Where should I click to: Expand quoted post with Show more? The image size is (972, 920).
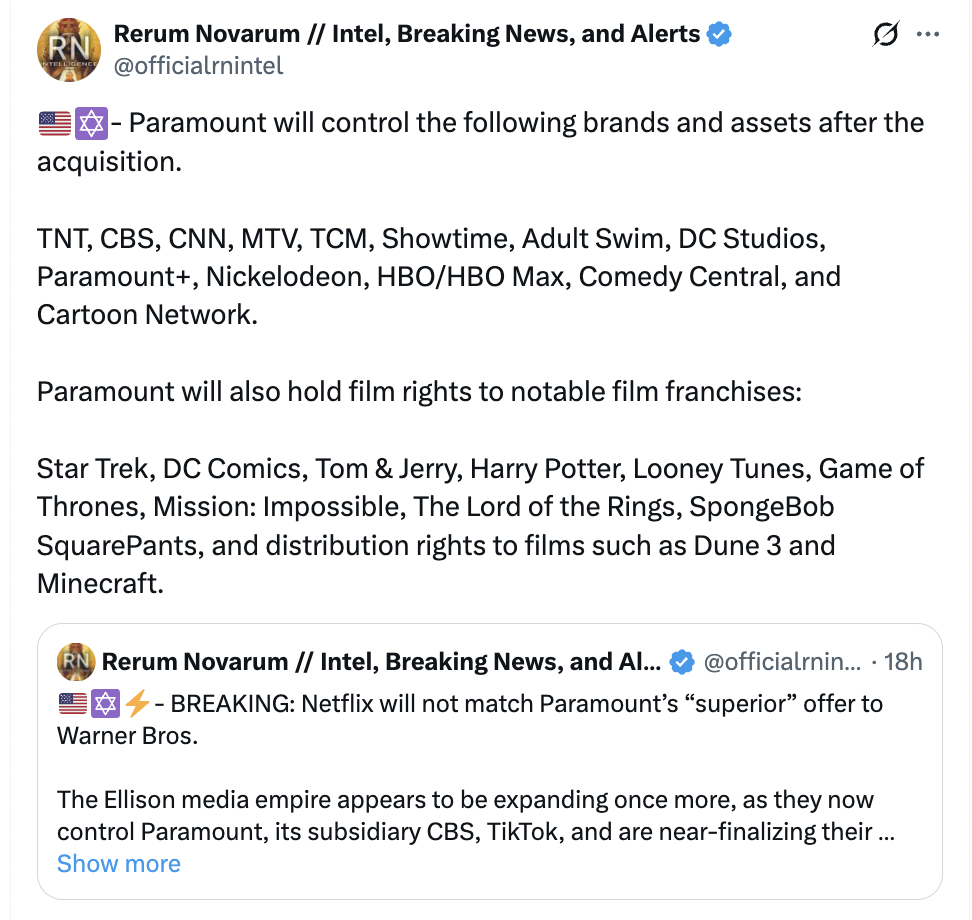119,864
